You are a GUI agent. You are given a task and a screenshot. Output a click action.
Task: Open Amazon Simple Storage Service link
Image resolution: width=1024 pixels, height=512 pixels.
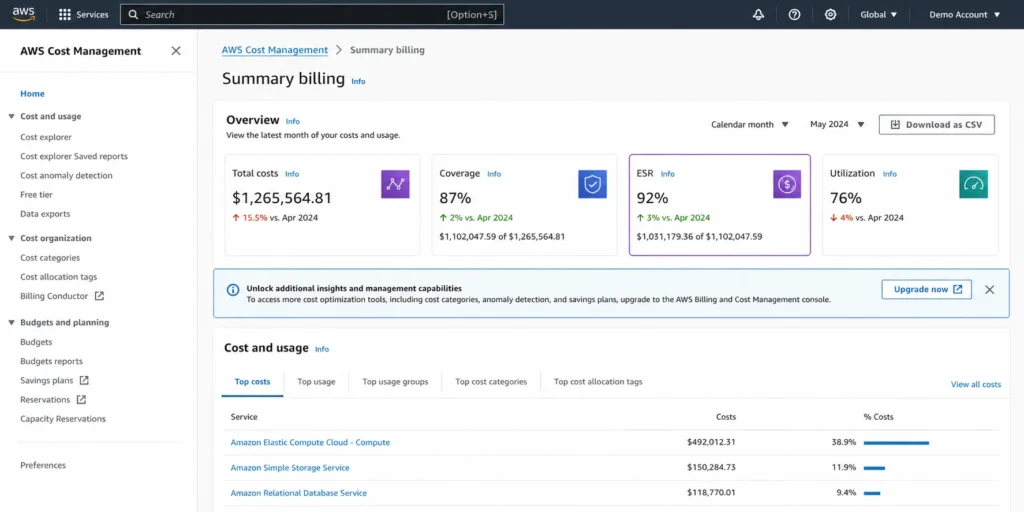(x=290, y=468)
